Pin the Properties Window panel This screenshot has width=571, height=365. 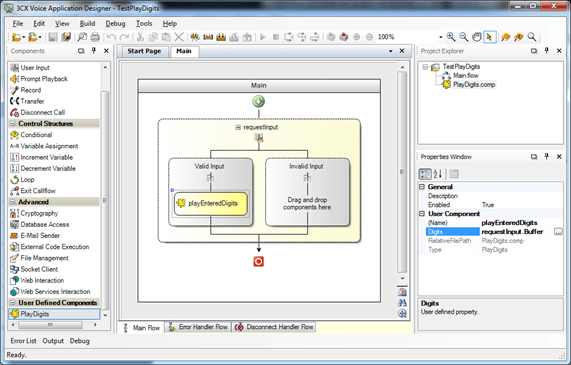click(546, 156)
